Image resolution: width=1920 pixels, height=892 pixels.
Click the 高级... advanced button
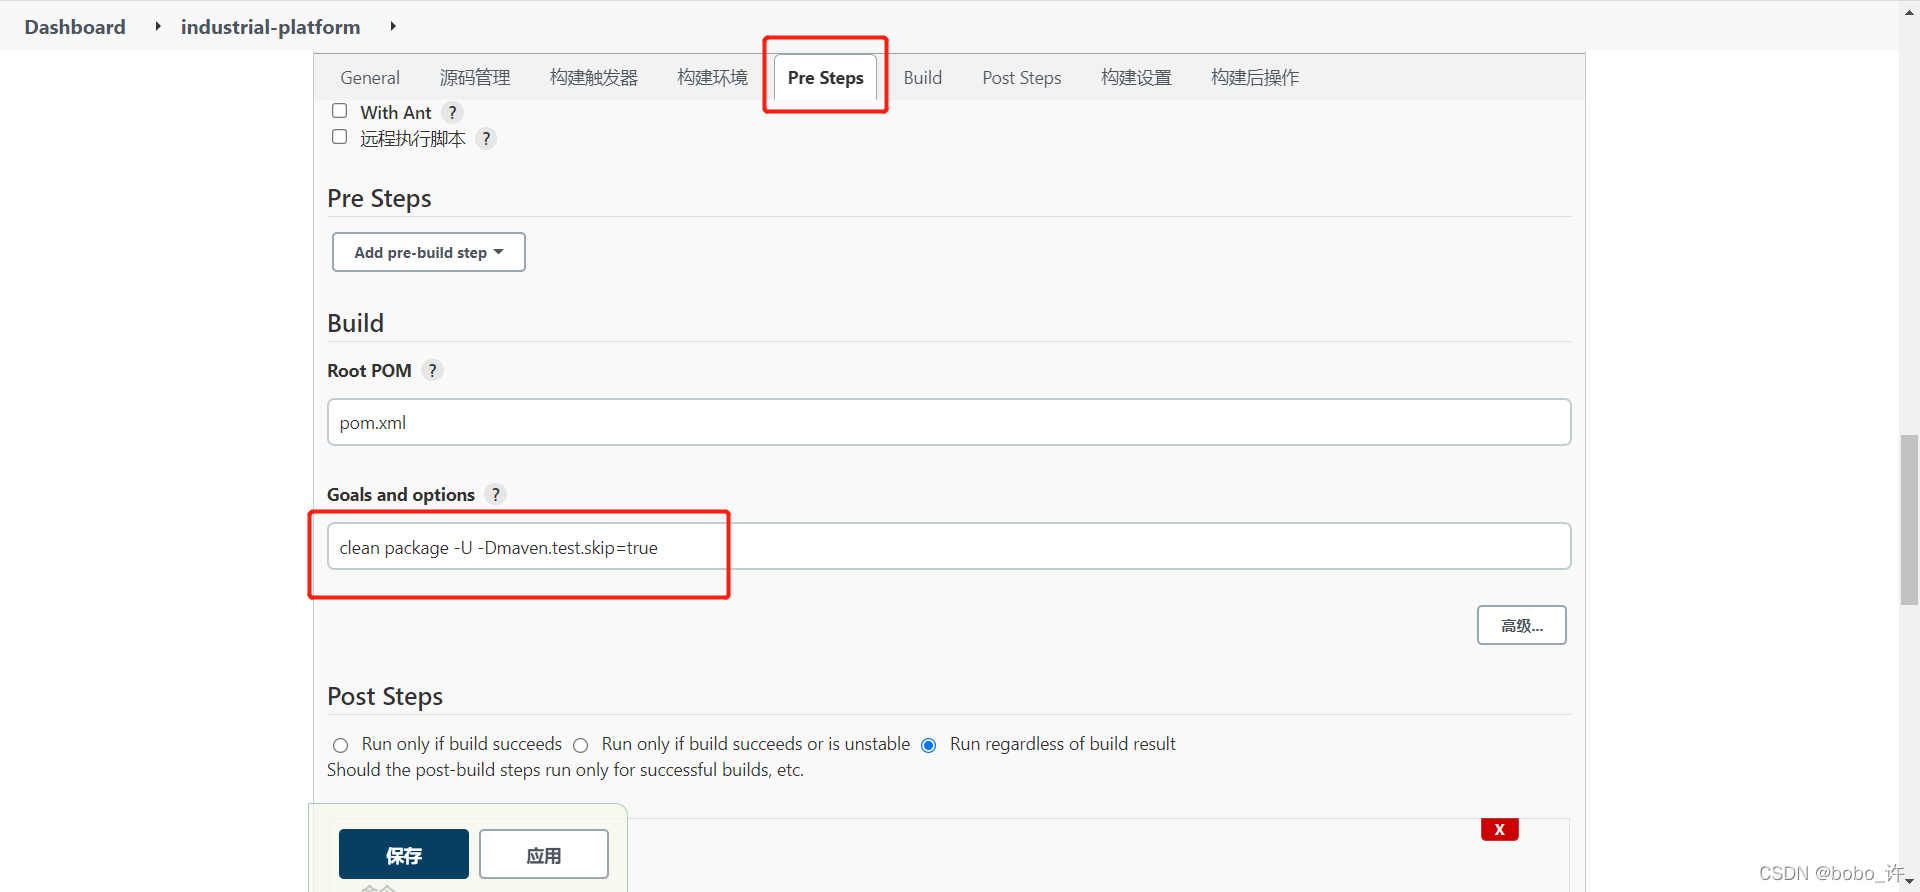pos(1521,625)
